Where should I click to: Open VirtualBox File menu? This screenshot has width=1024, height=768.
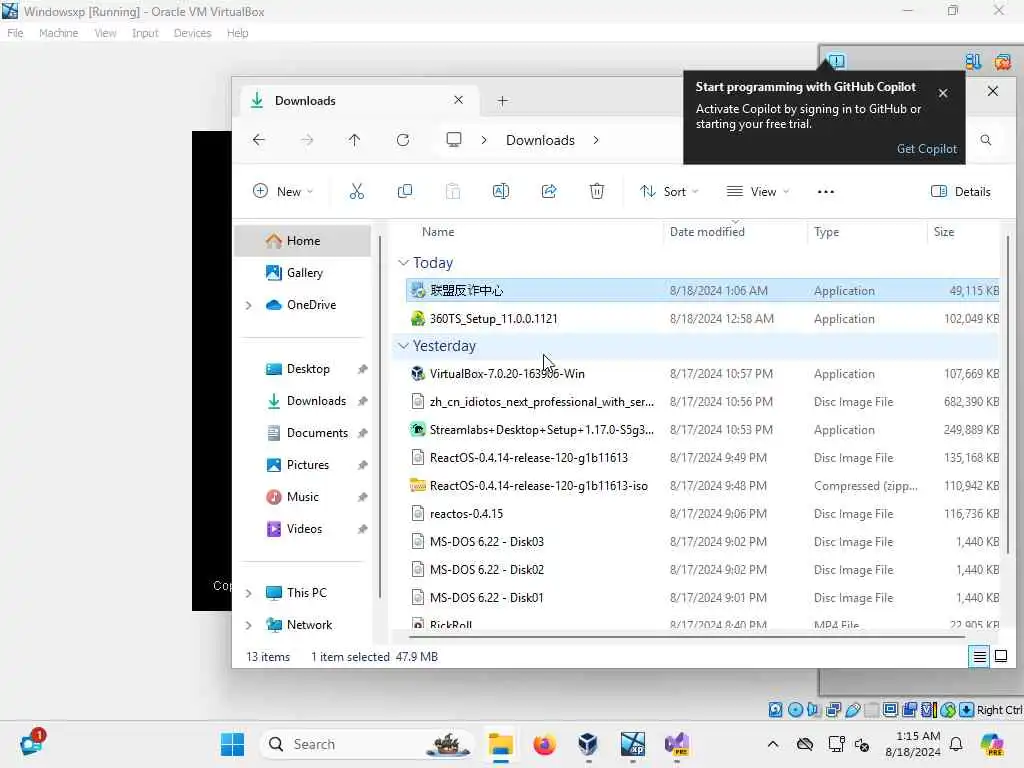(x=15, y=33)
